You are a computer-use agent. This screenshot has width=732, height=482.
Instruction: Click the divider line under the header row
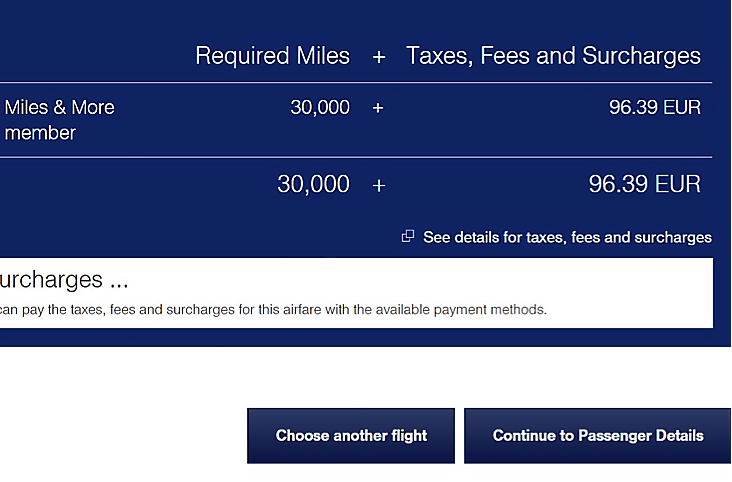(356, 83)
